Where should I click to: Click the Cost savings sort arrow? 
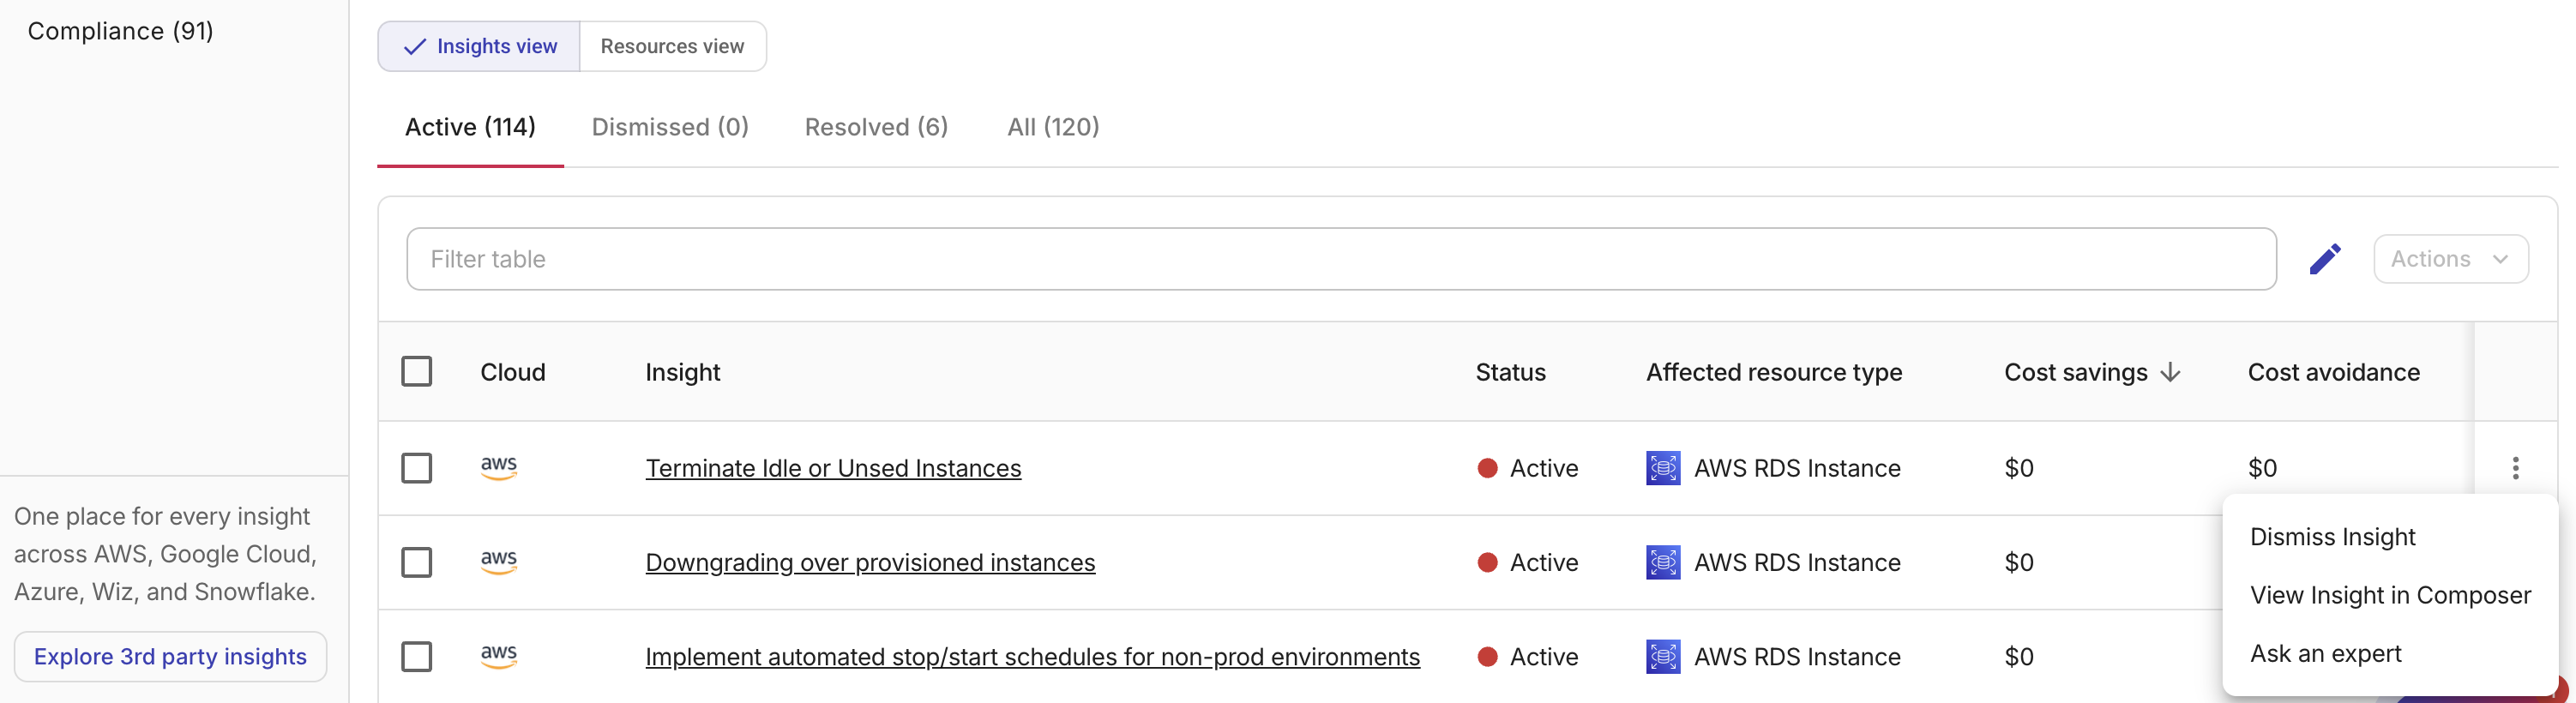[2170, 372]
